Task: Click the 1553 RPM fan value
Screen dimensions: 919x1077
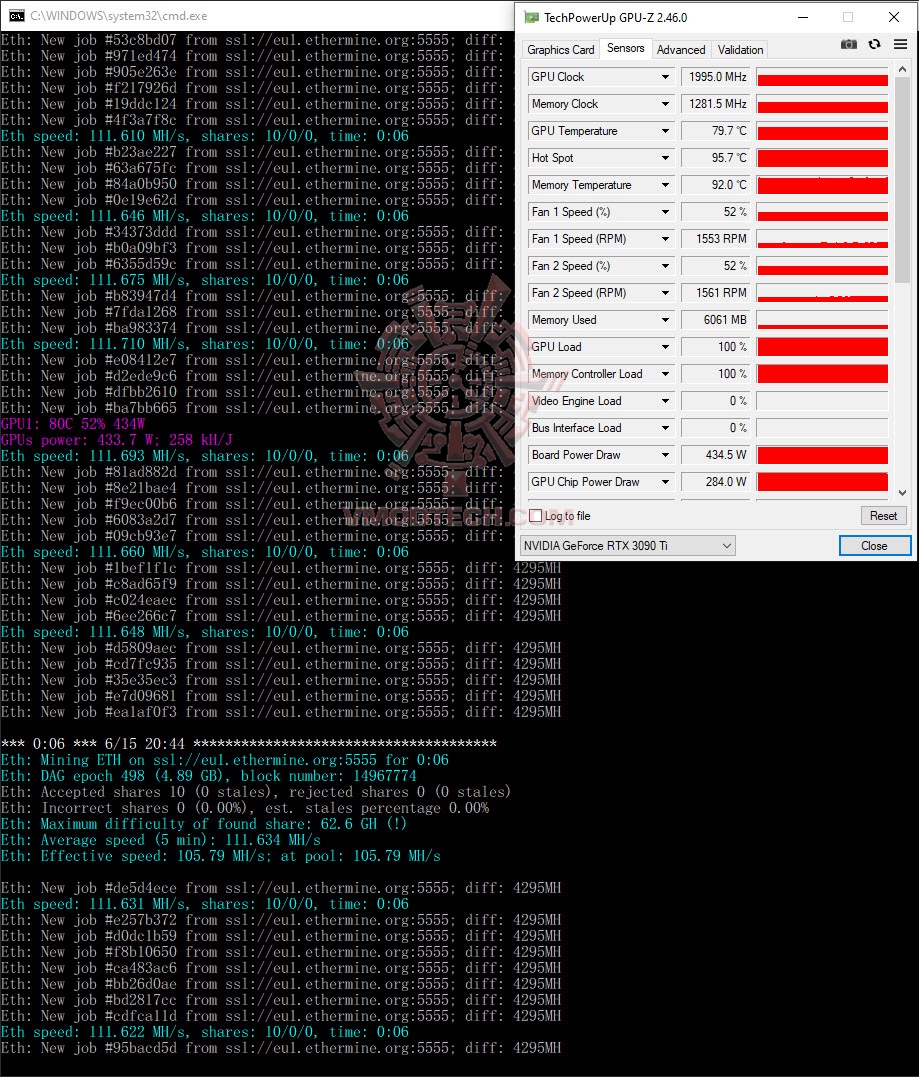Action: pos(715,239)
